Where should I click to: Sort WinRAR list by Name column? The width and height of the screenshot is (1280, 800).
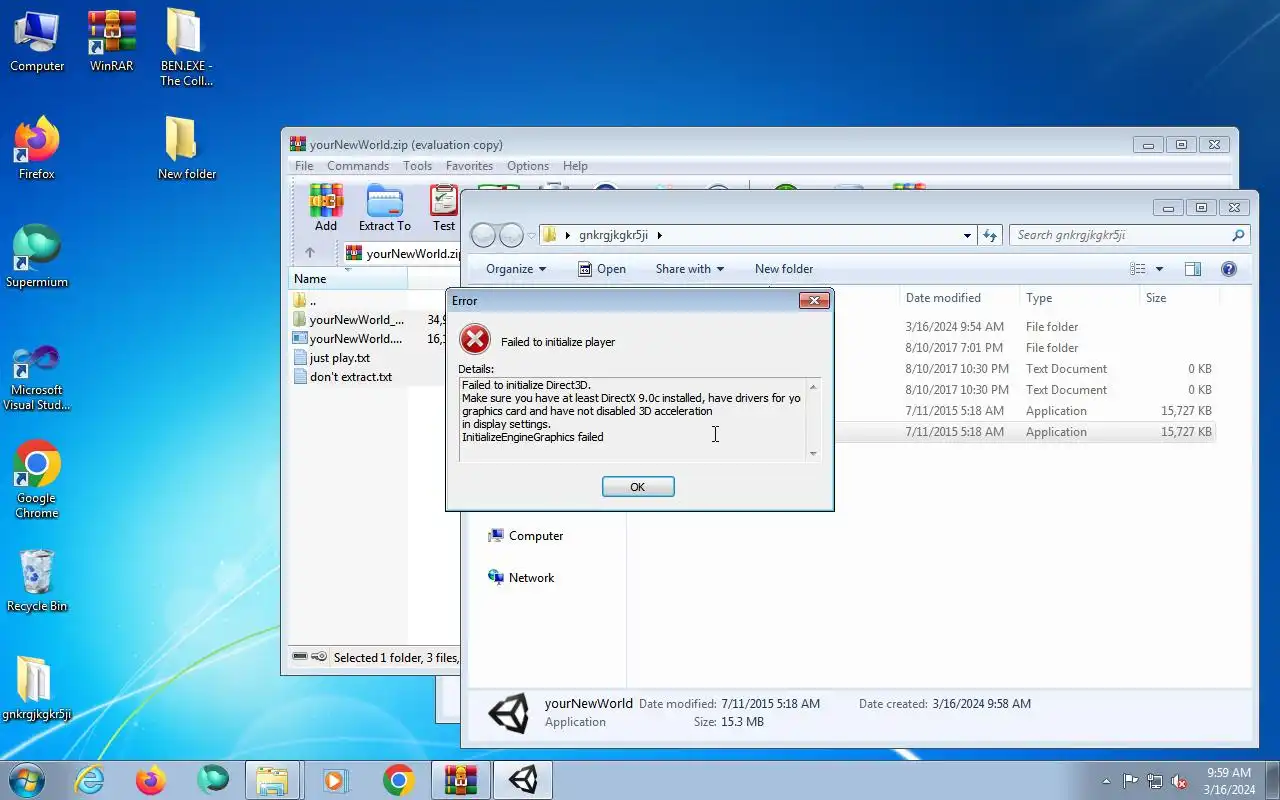click(x=348, y=279)
